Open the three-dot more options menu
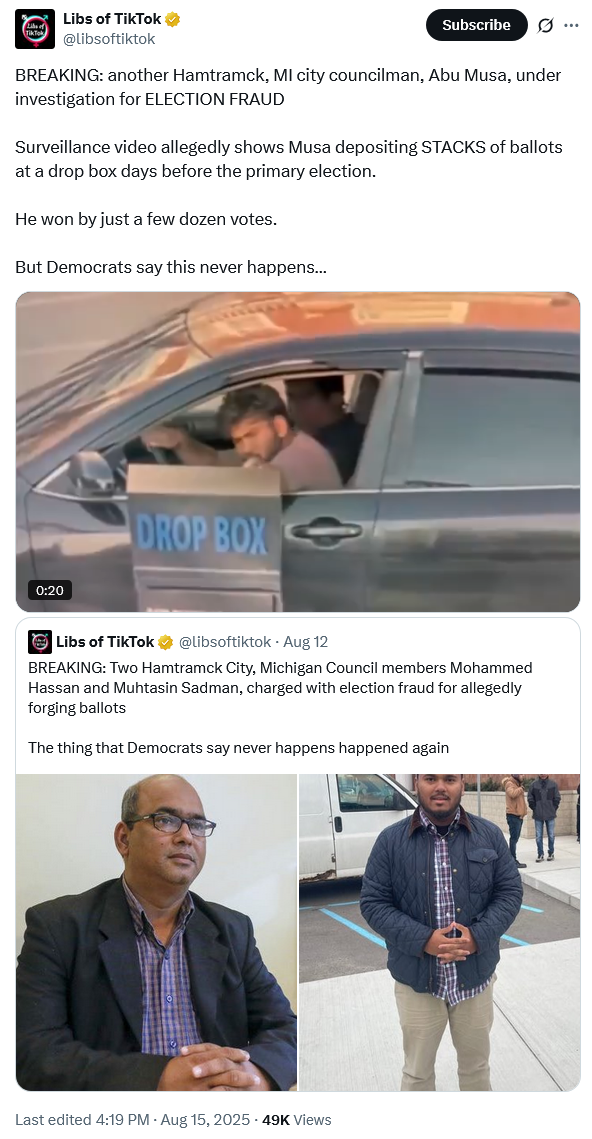Screen dimensions: 592x1139 point(572,25)
